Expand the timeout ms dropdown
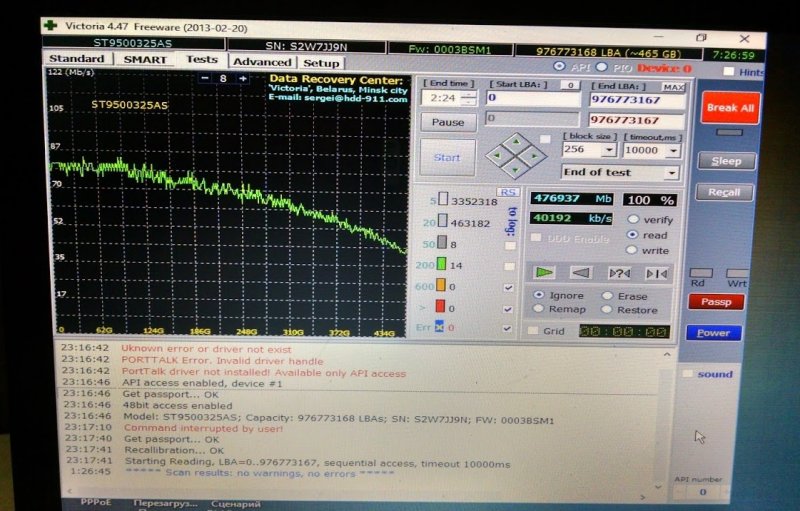The image size is (800, 511). [673, 150]
